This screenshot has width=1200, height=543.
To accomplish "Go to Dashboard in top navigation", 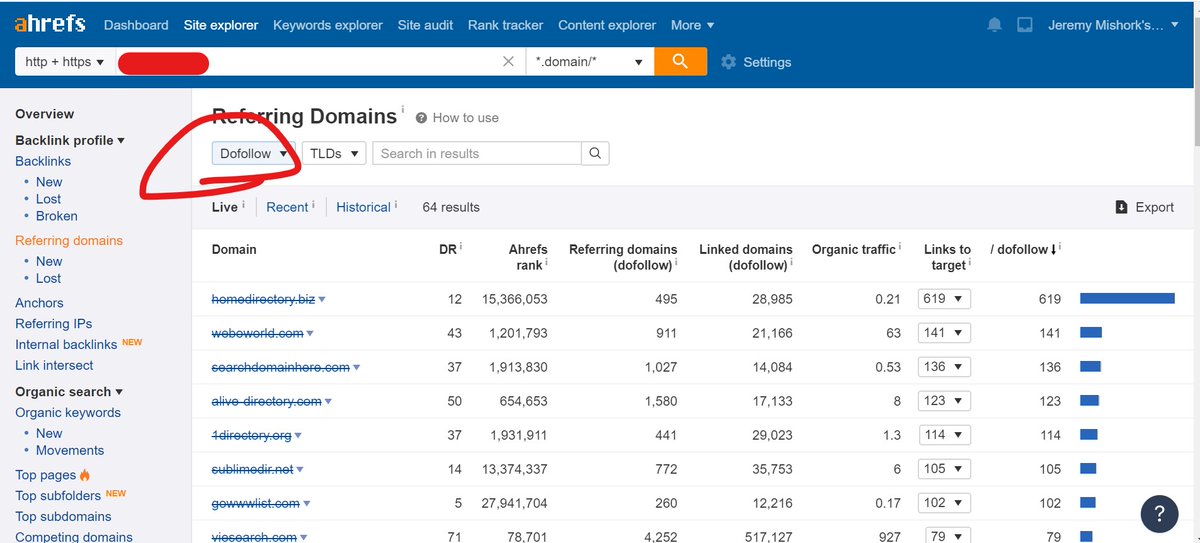I will 136,25.
